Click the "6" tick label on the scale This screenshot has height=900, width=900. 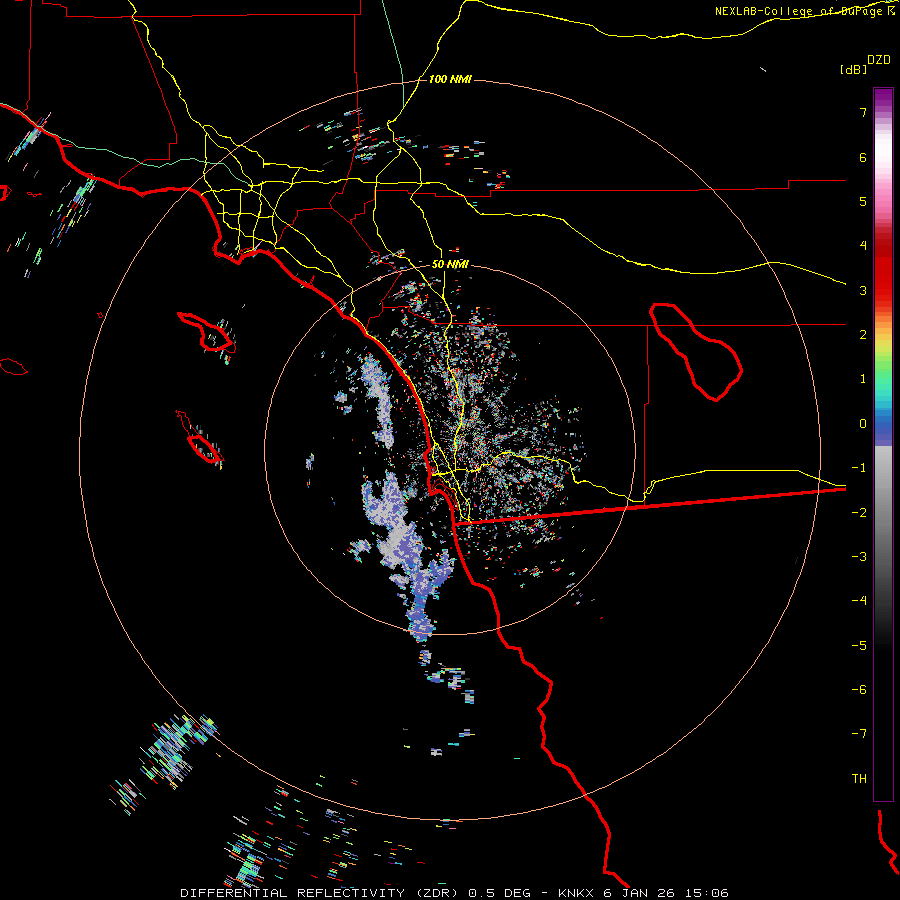click(863, 157)
